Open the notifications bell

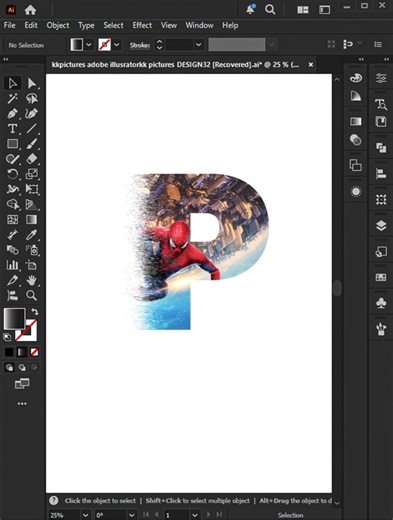coord(251,9)
